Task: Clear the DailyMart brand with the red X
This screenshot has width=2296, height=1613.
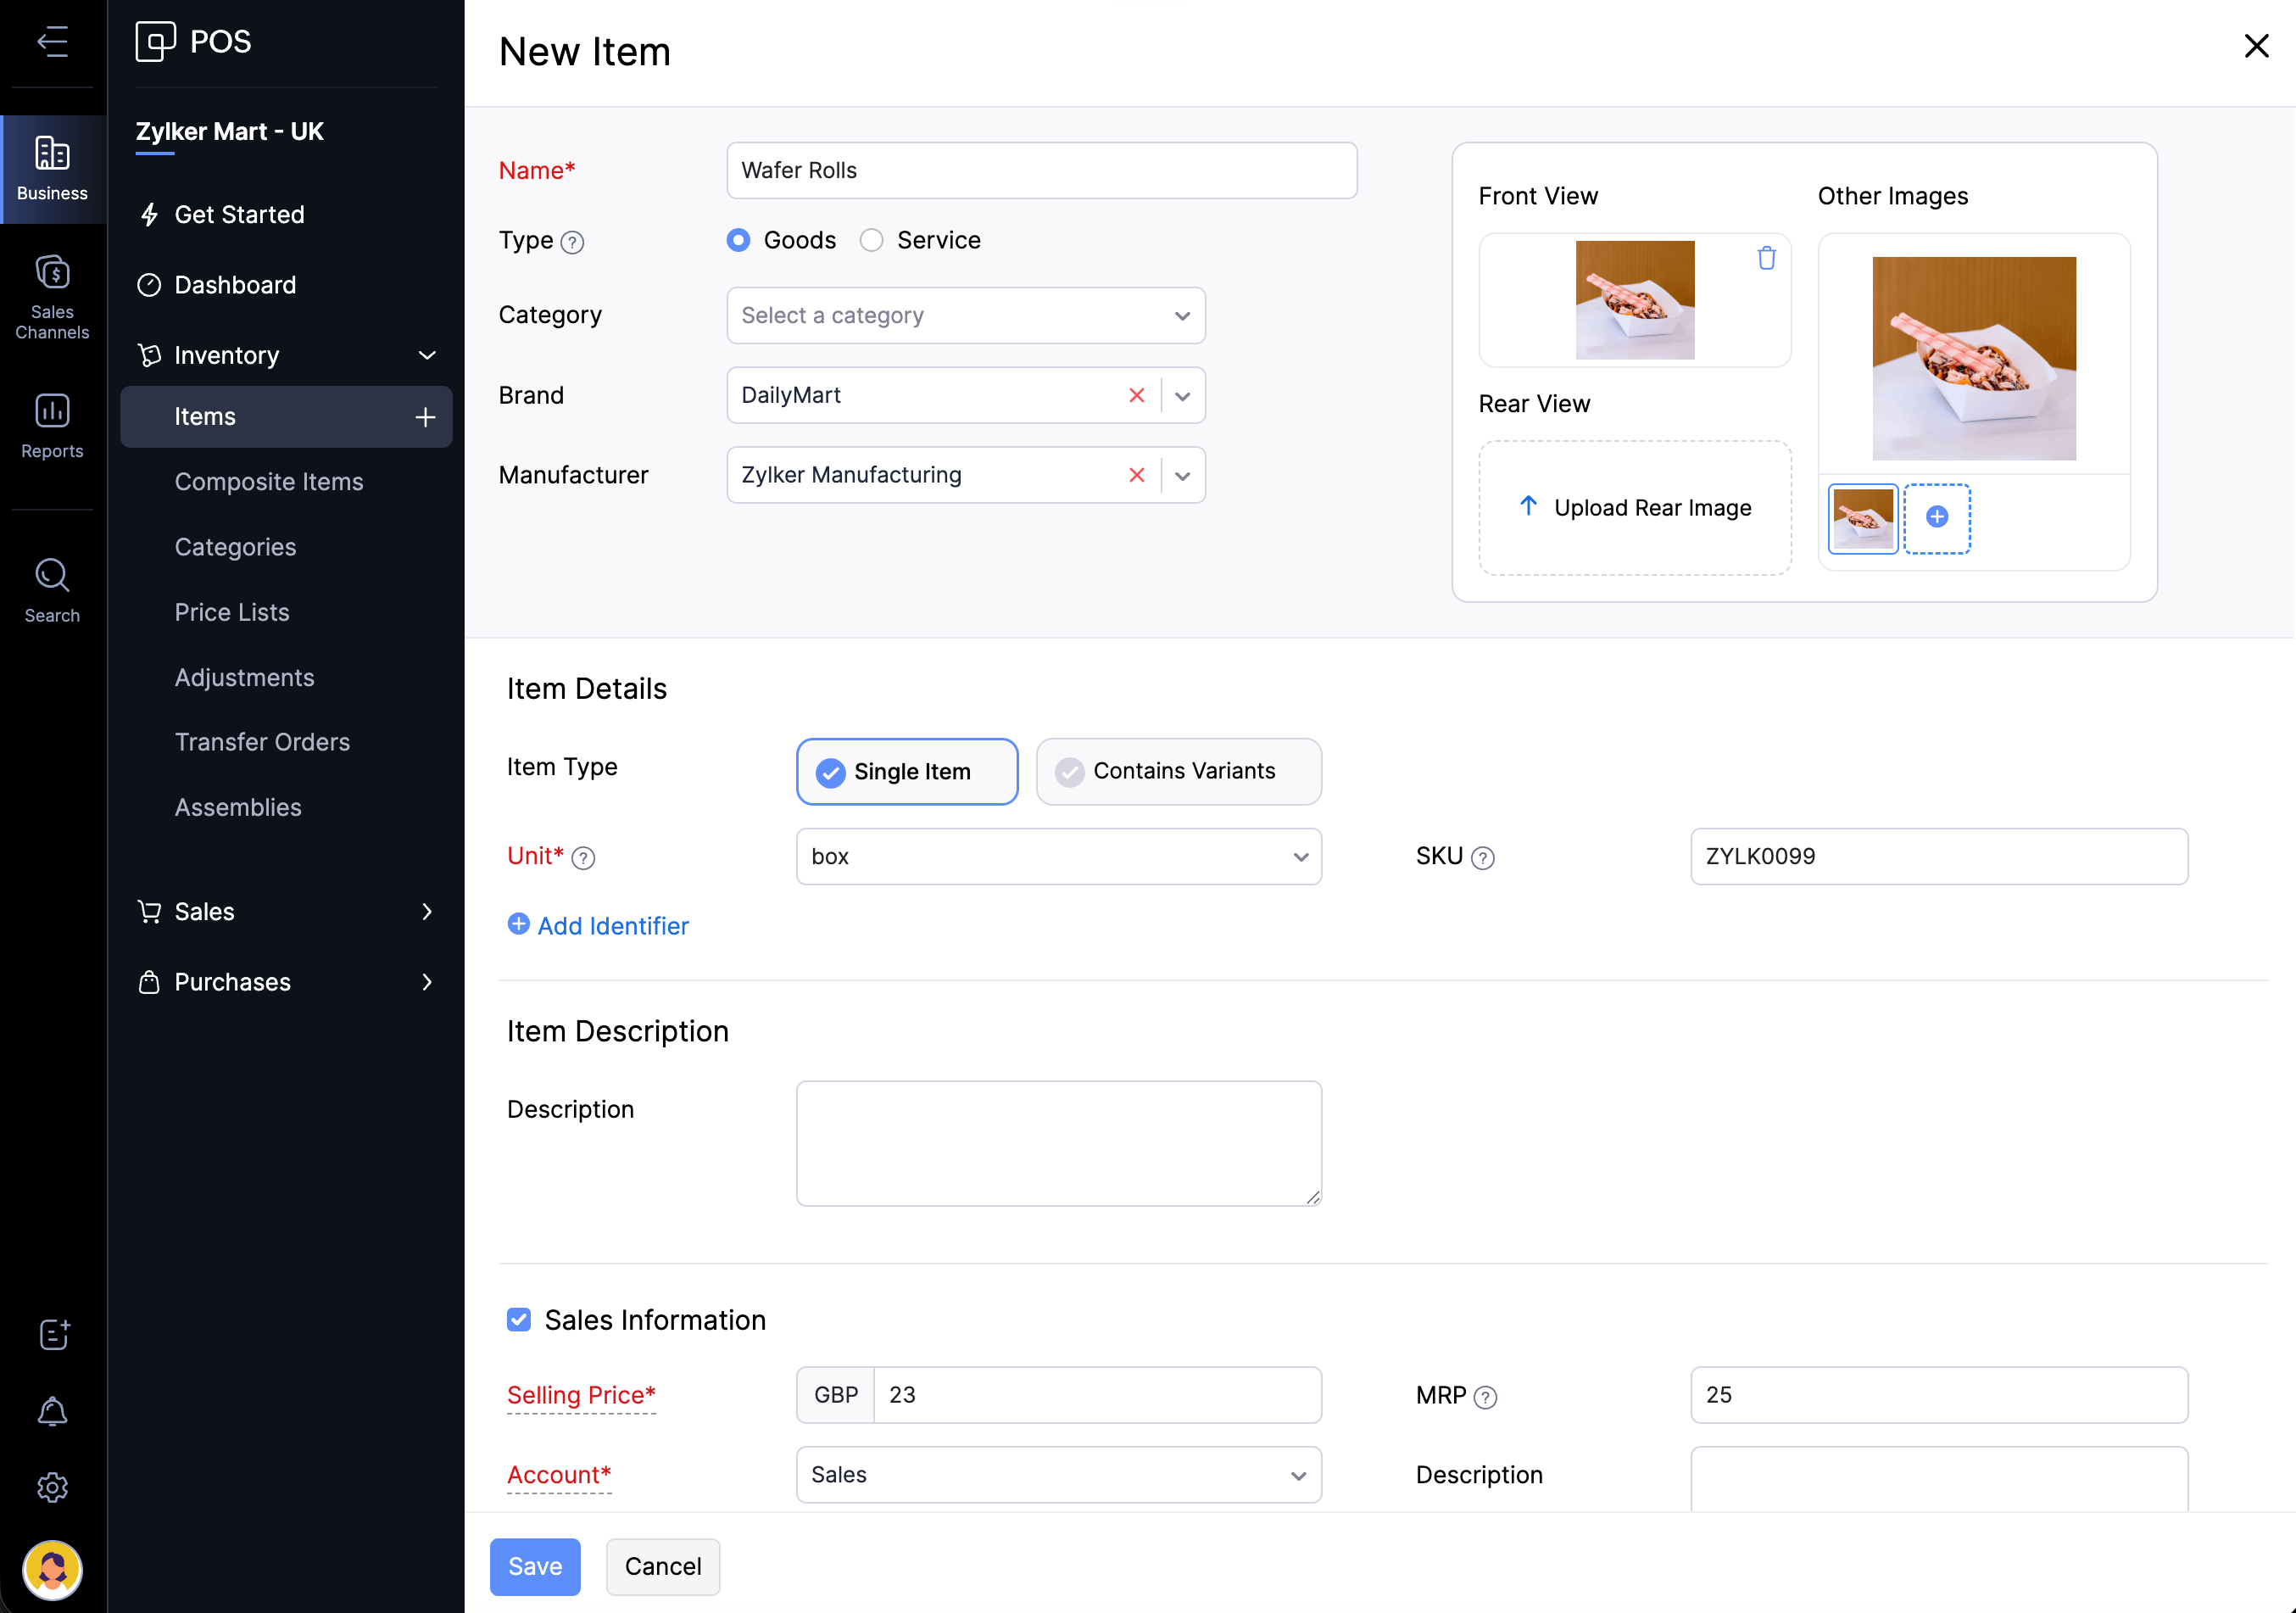Action: click(x=1136, y=395)
